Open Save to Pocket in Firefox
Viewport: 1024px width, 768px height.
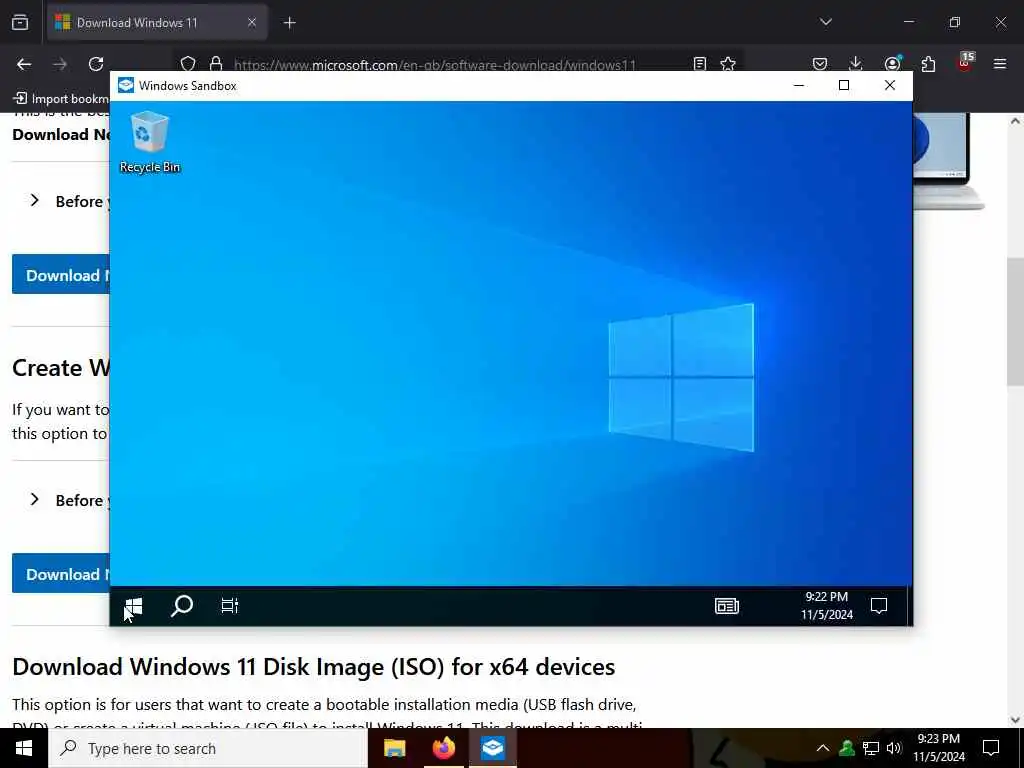(x=820, y=64)
